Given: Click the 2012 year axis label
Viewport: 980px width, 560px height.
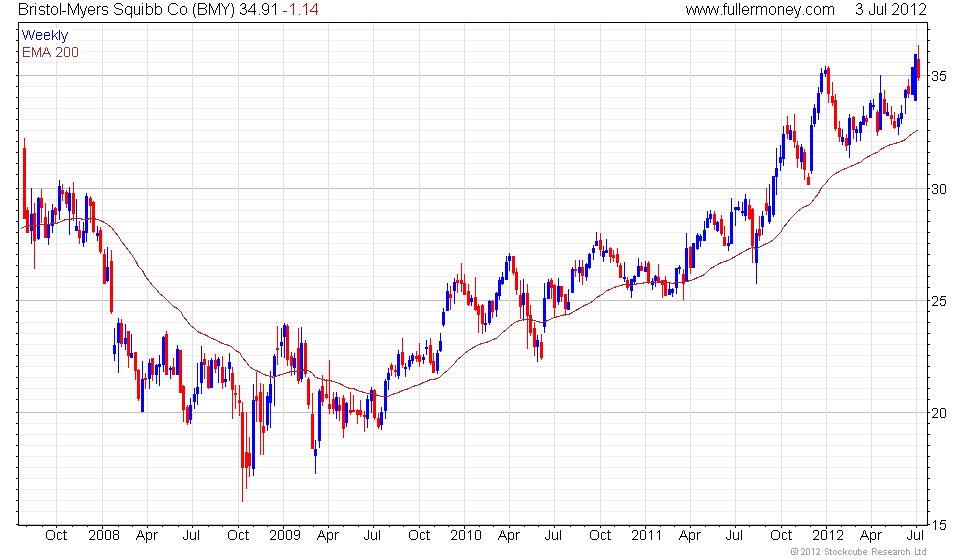Looking at the screenshot, I should point(828,536).
